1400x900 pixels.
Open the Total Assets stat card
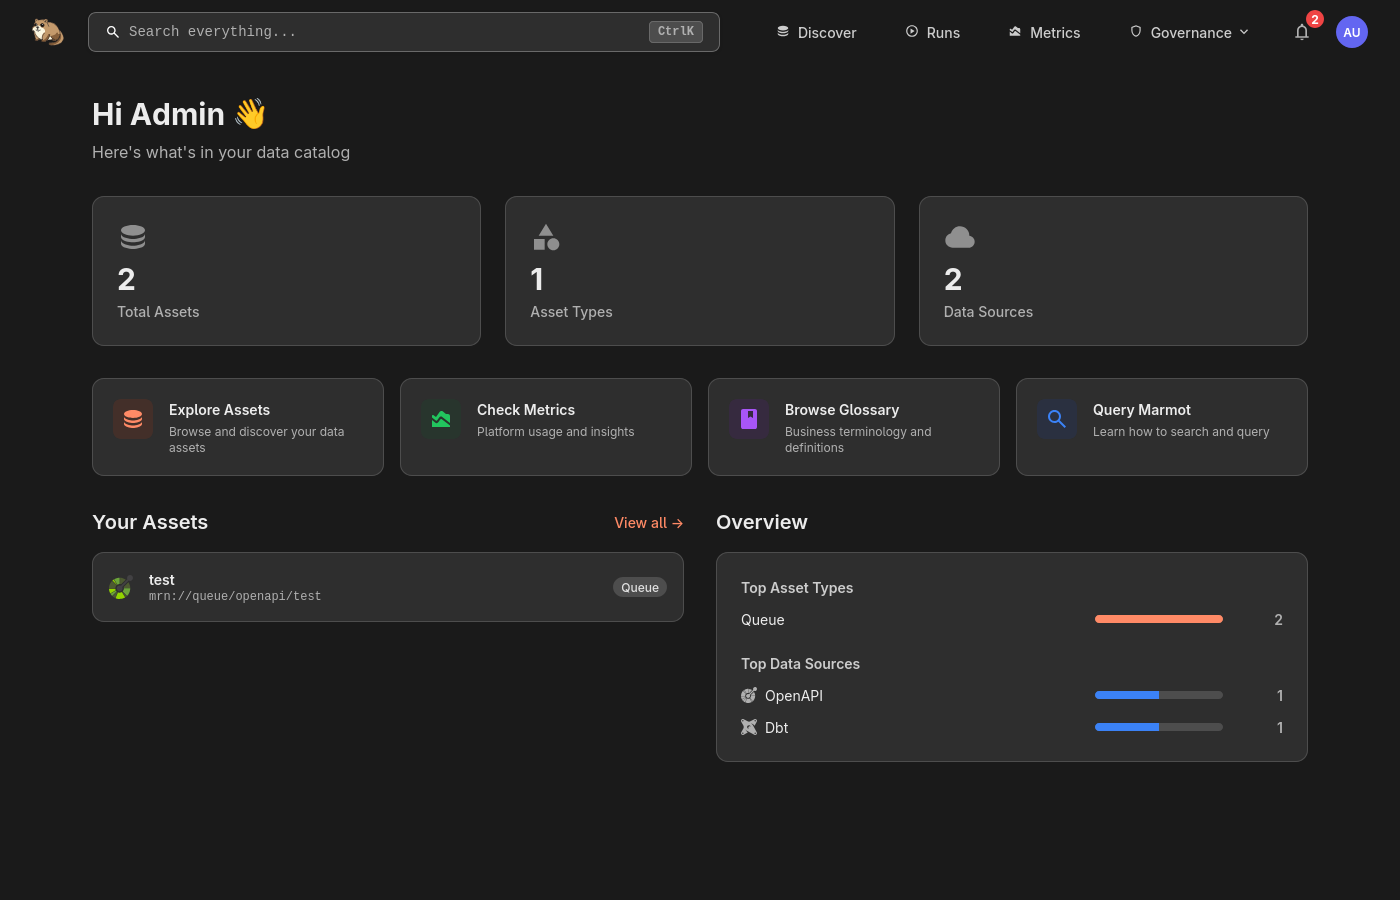[286, 271]
